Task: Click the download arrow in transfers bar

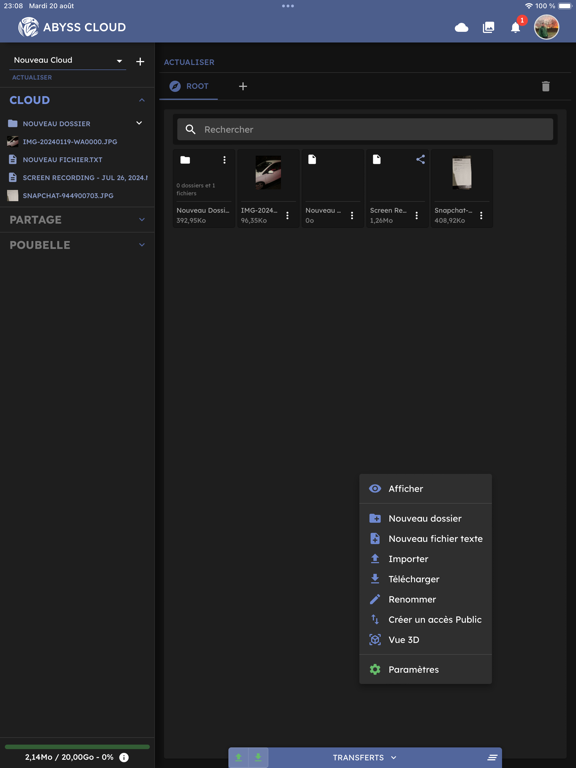Action: (x=258, y=757)
